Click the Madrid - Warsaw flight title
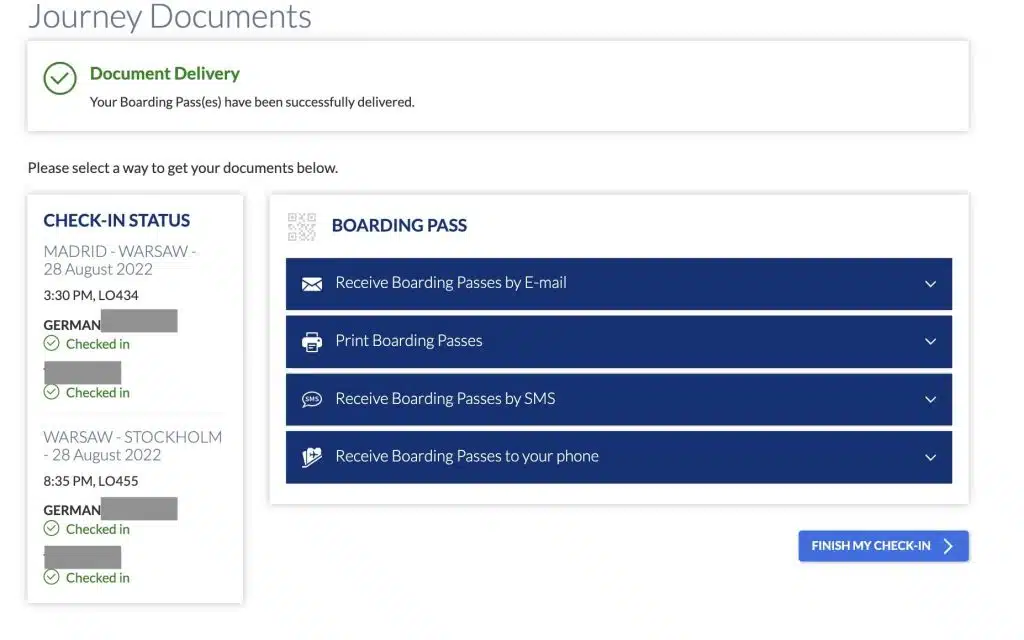1024x640 pixels. pyautogui.click(x=120, y=260)
